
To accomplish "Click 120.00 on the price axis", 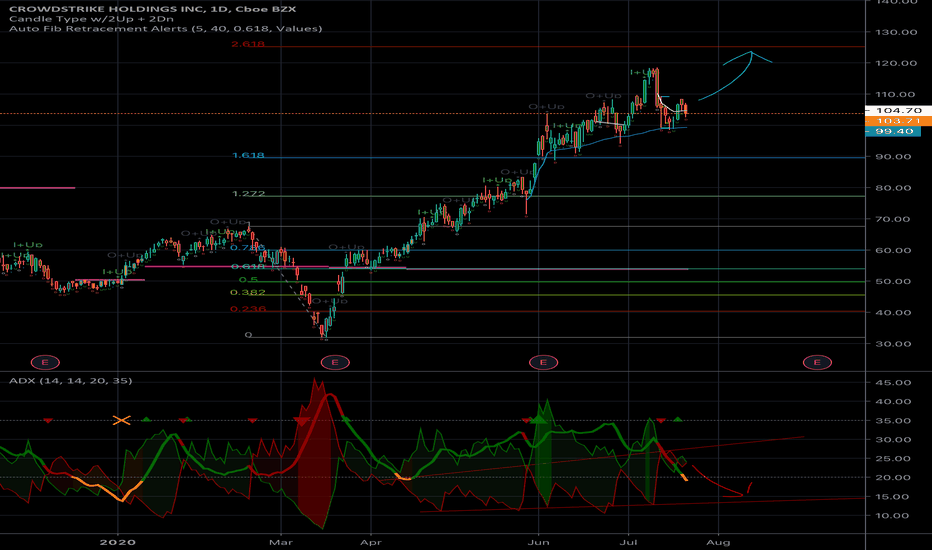I will [x=896, y=63].
